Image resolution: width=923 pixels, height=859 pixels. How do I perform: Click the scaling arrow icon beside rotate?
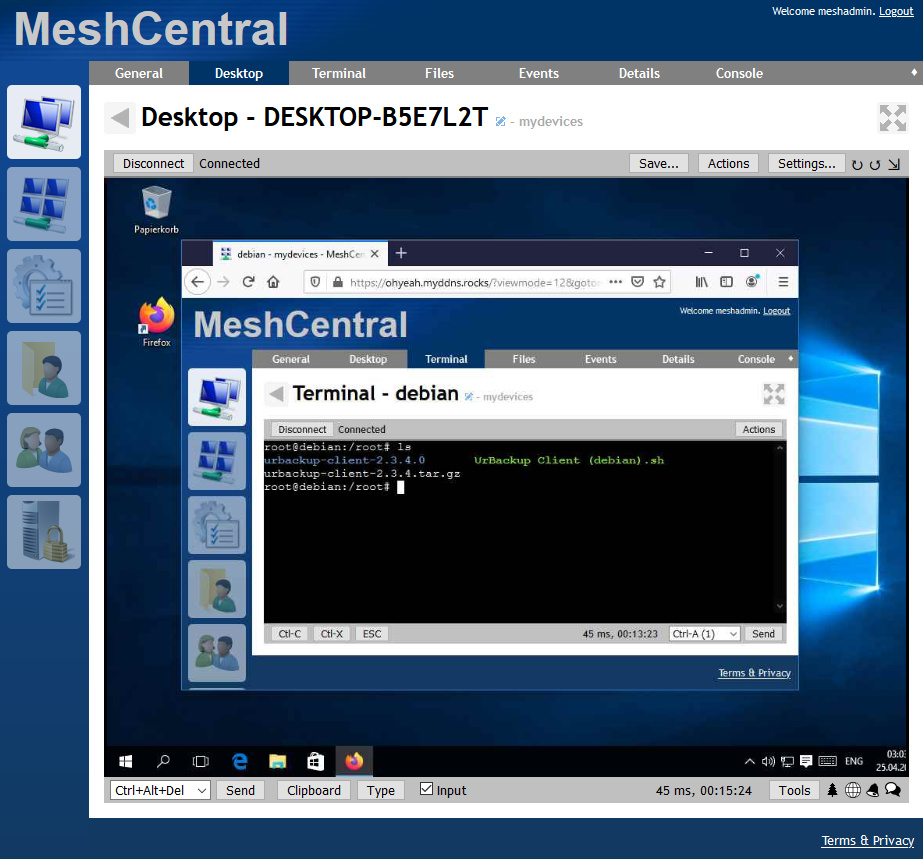(894, 165)
